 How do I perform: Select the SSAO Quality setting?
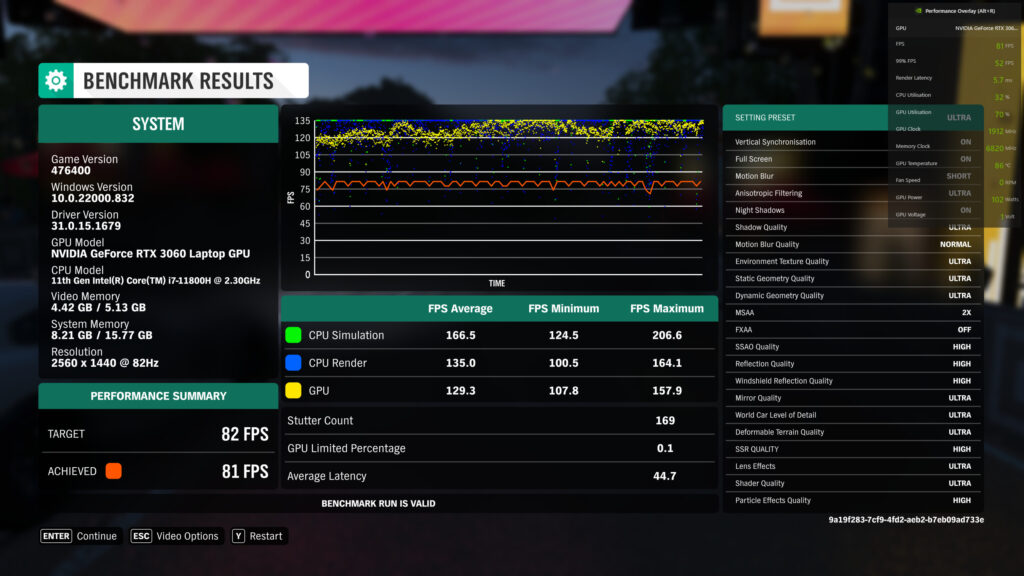tap(853, 347)
